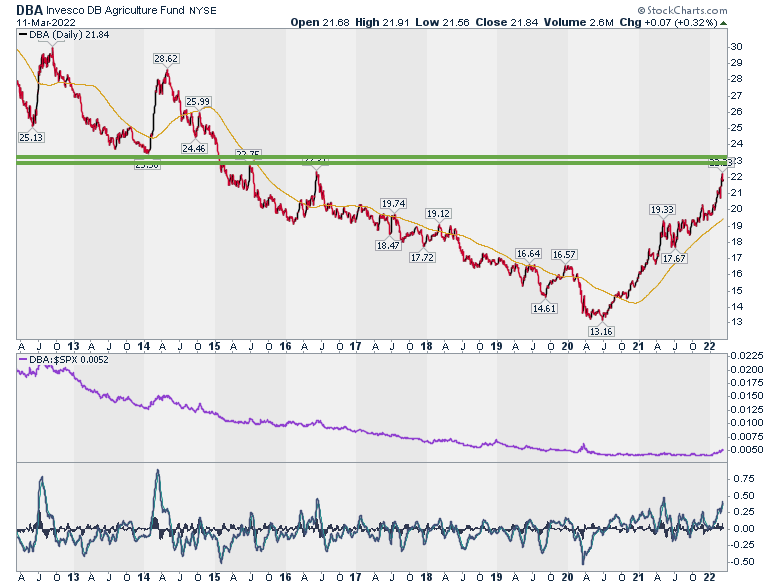The image size is (780, 586).
Task: Click the DBA (Daily) 21.84 legend
Action: [64, 35]
